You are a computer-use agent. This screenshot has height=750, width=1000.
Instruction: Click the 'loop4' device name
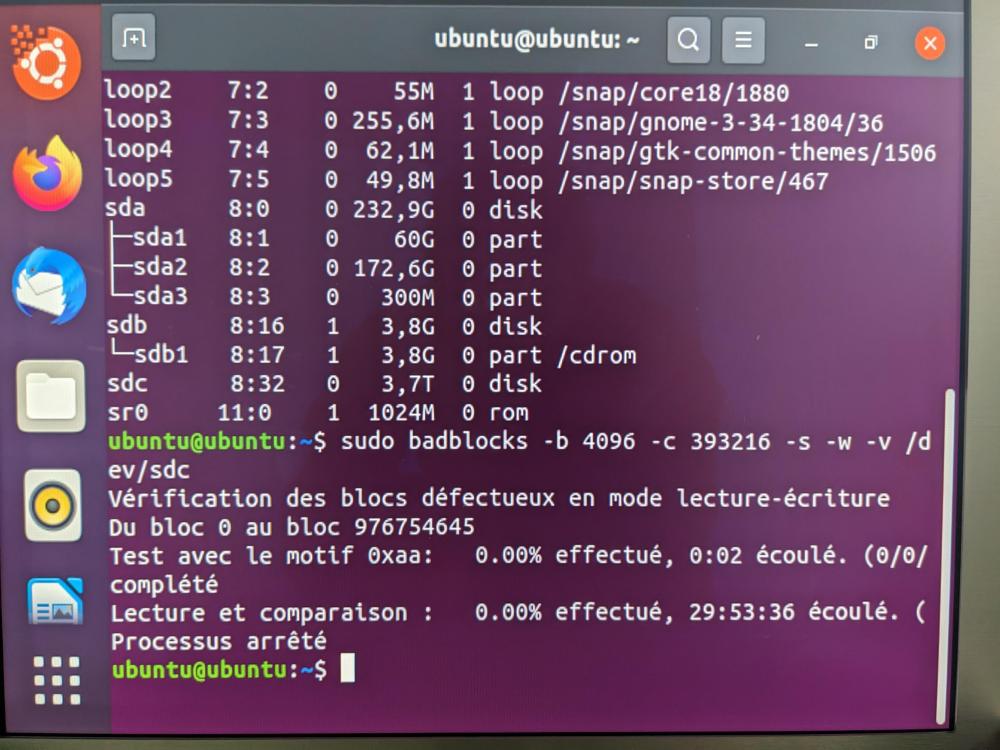click(x=138, y=149)
